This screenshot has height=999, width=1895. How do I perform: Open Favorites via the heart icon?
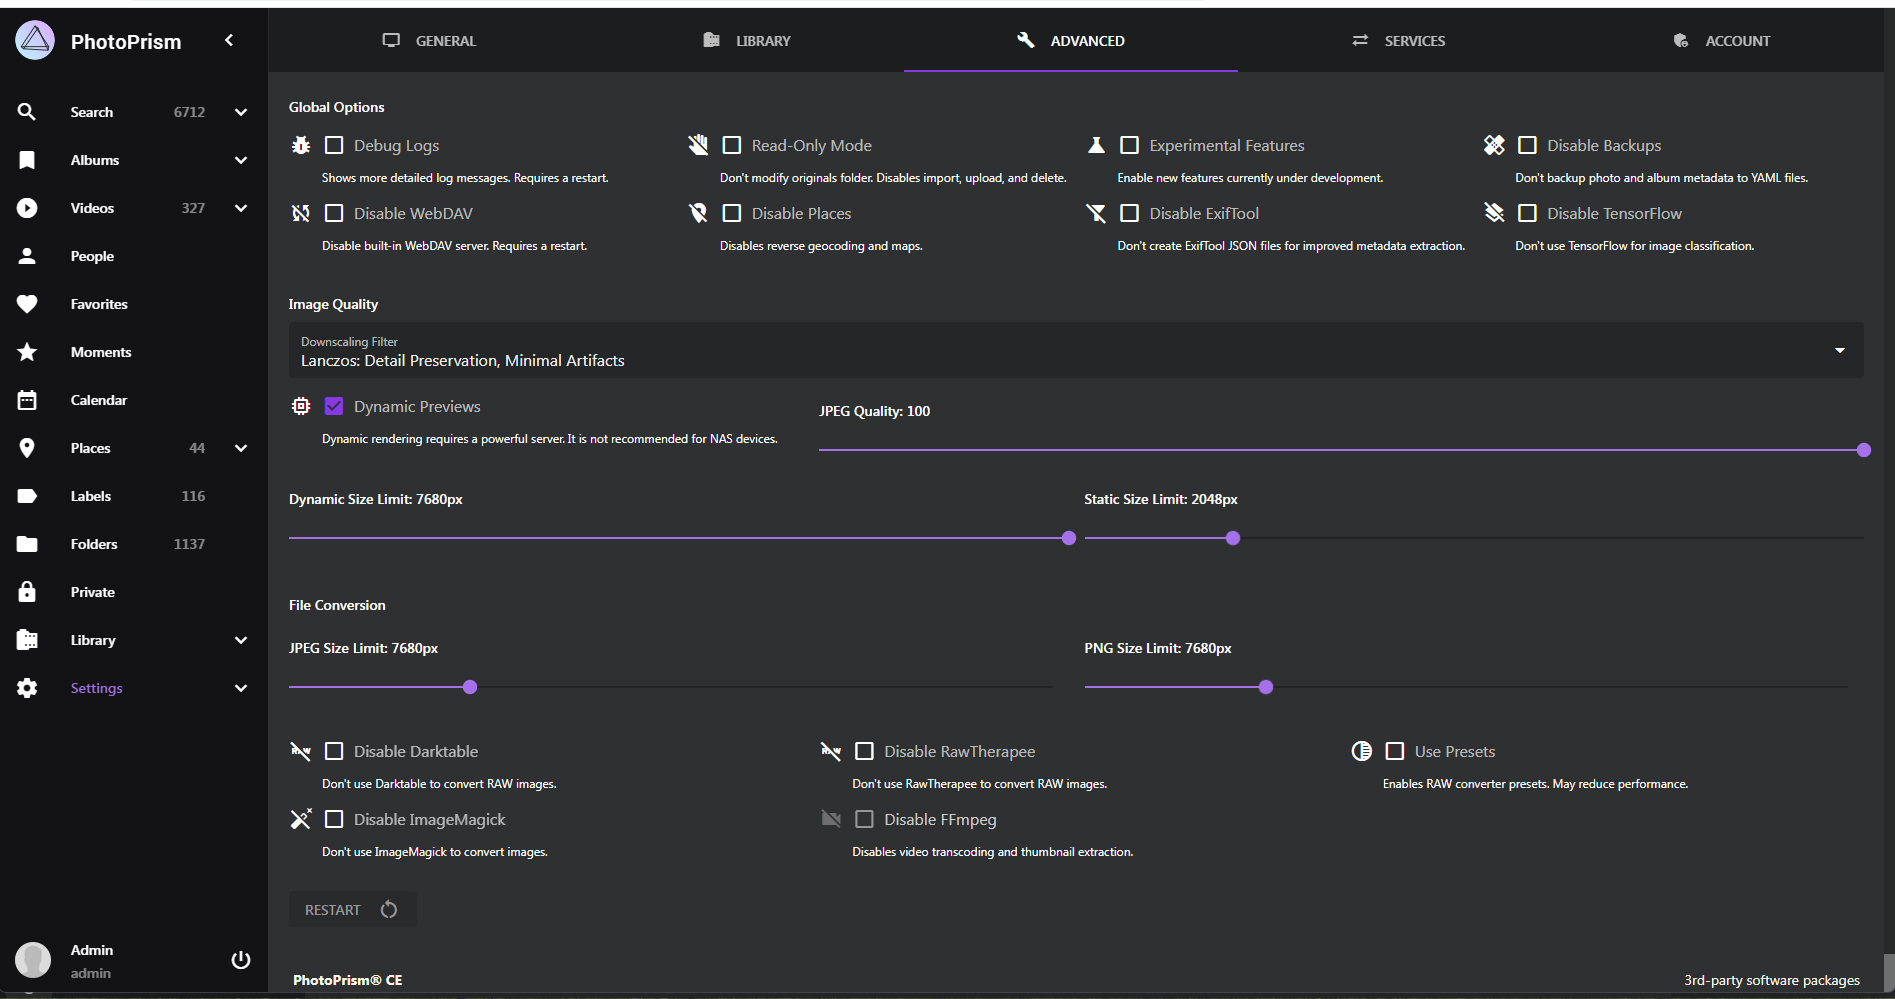tap(27, 304)
